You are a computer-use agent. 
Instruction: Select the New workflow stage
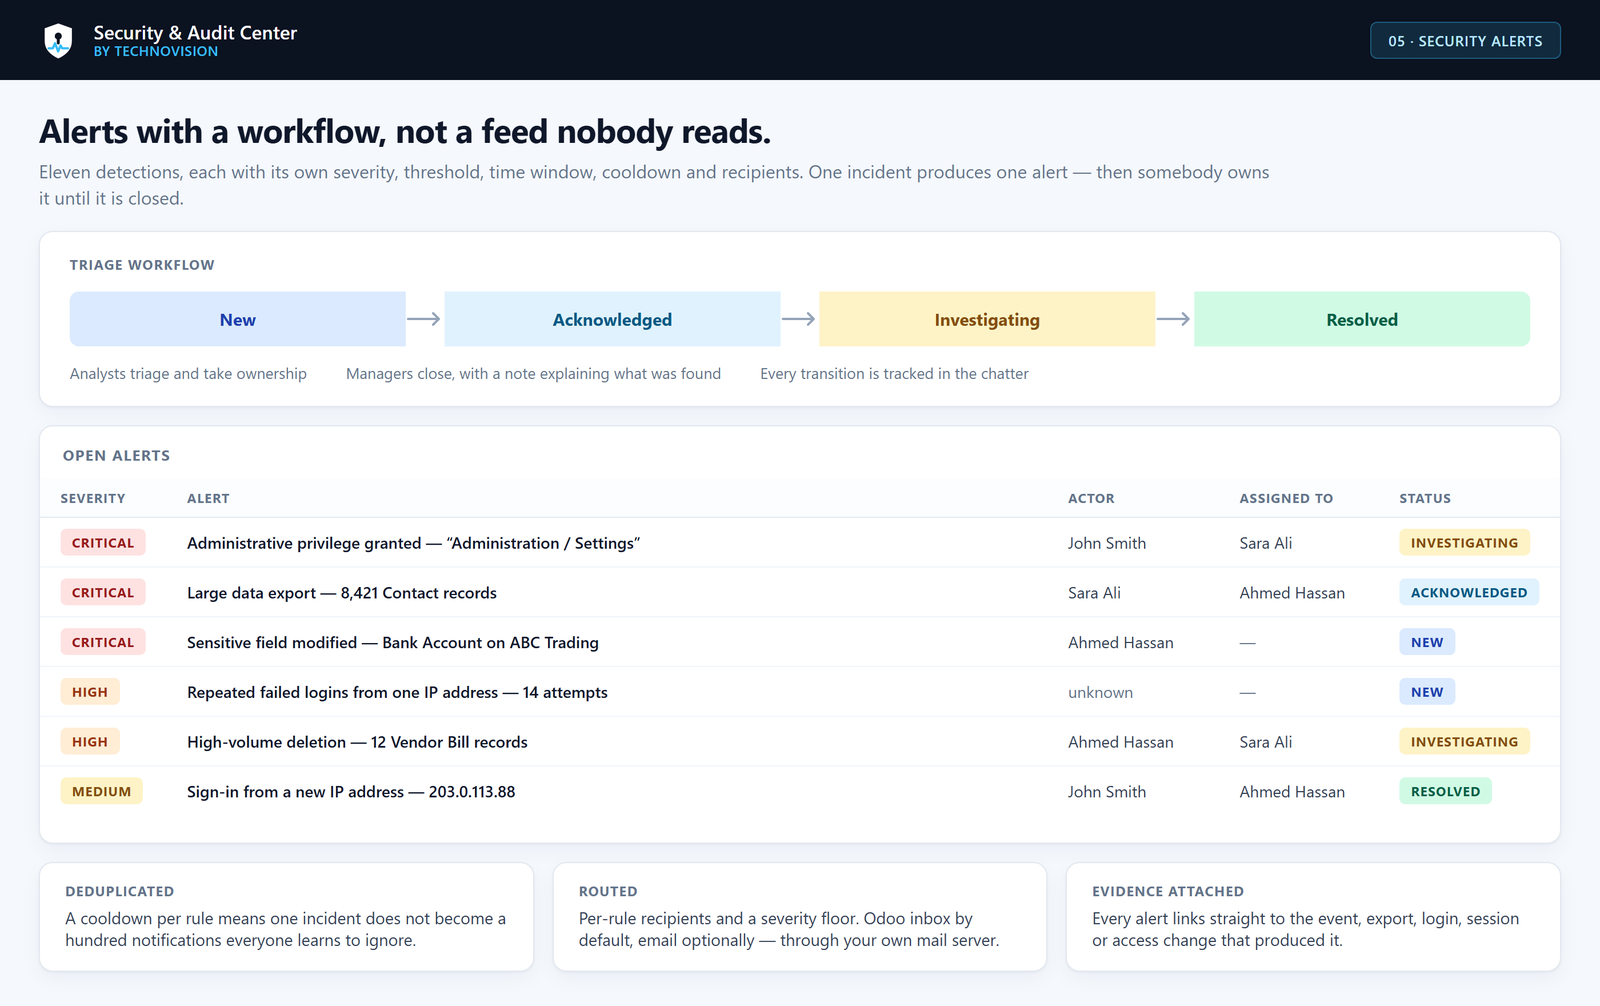pyautogui.click(x=237, y=319)
